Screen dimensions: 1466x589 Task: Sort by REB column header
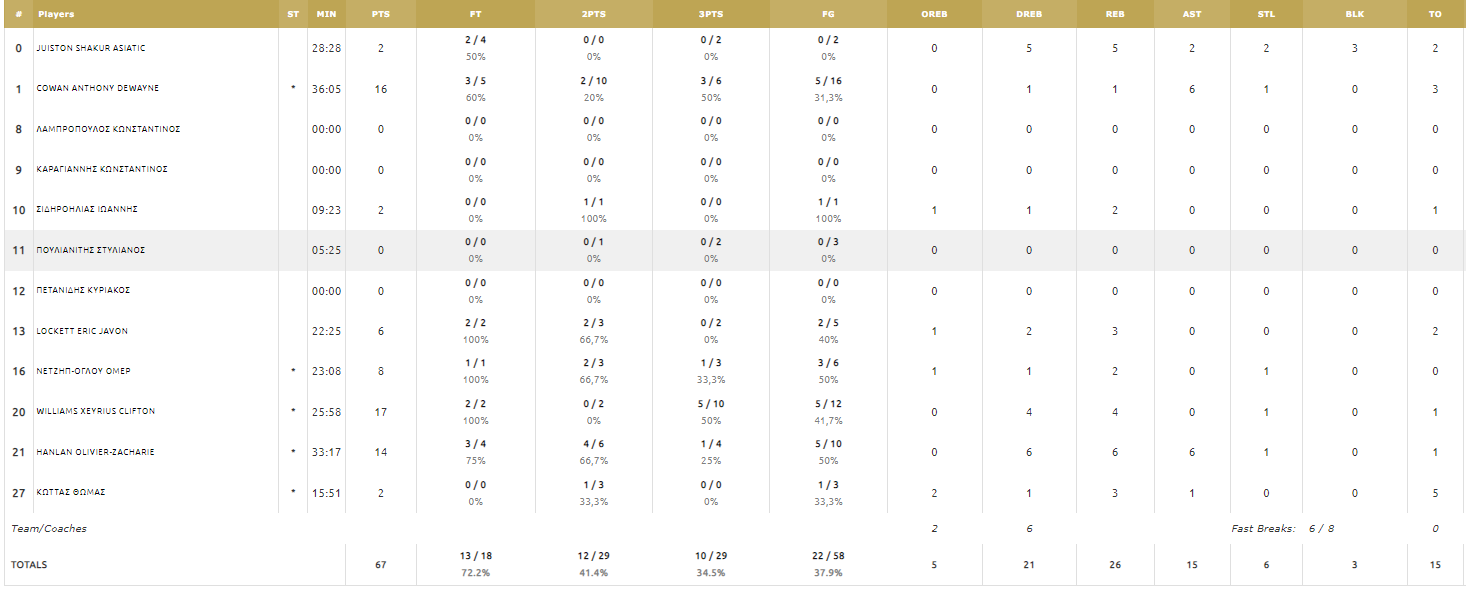point(1115,14)
